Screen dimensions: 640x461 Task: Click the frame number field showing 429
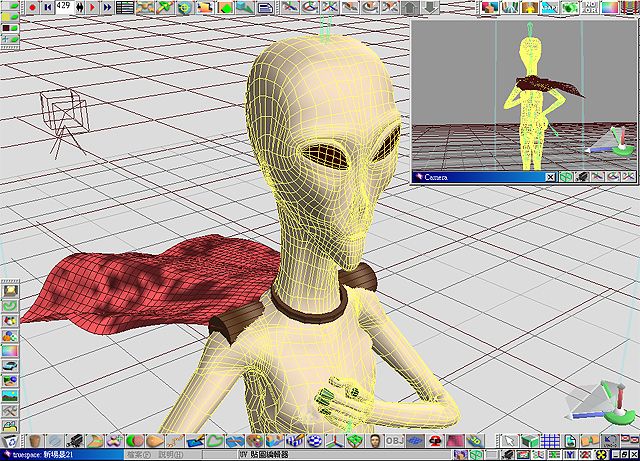64,6
